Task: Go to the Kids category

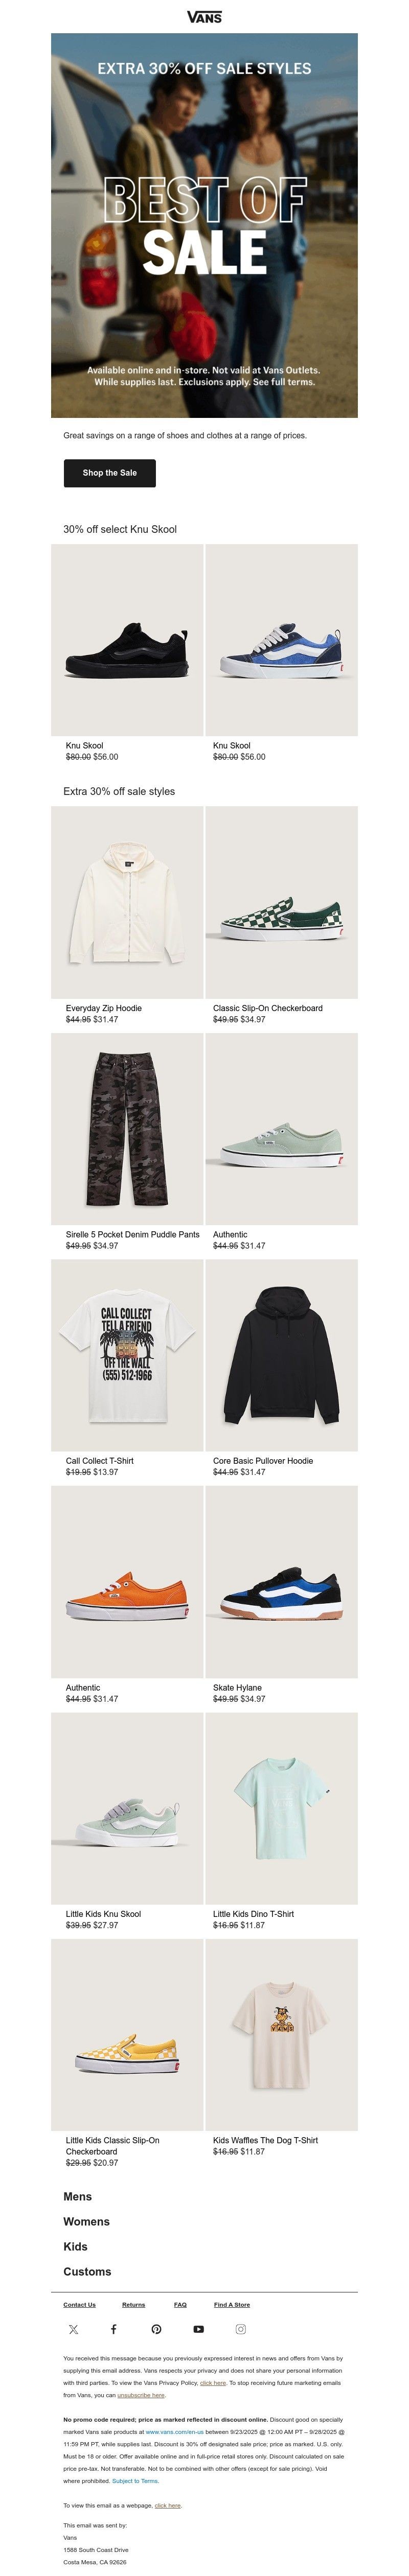Action: 75,2247
